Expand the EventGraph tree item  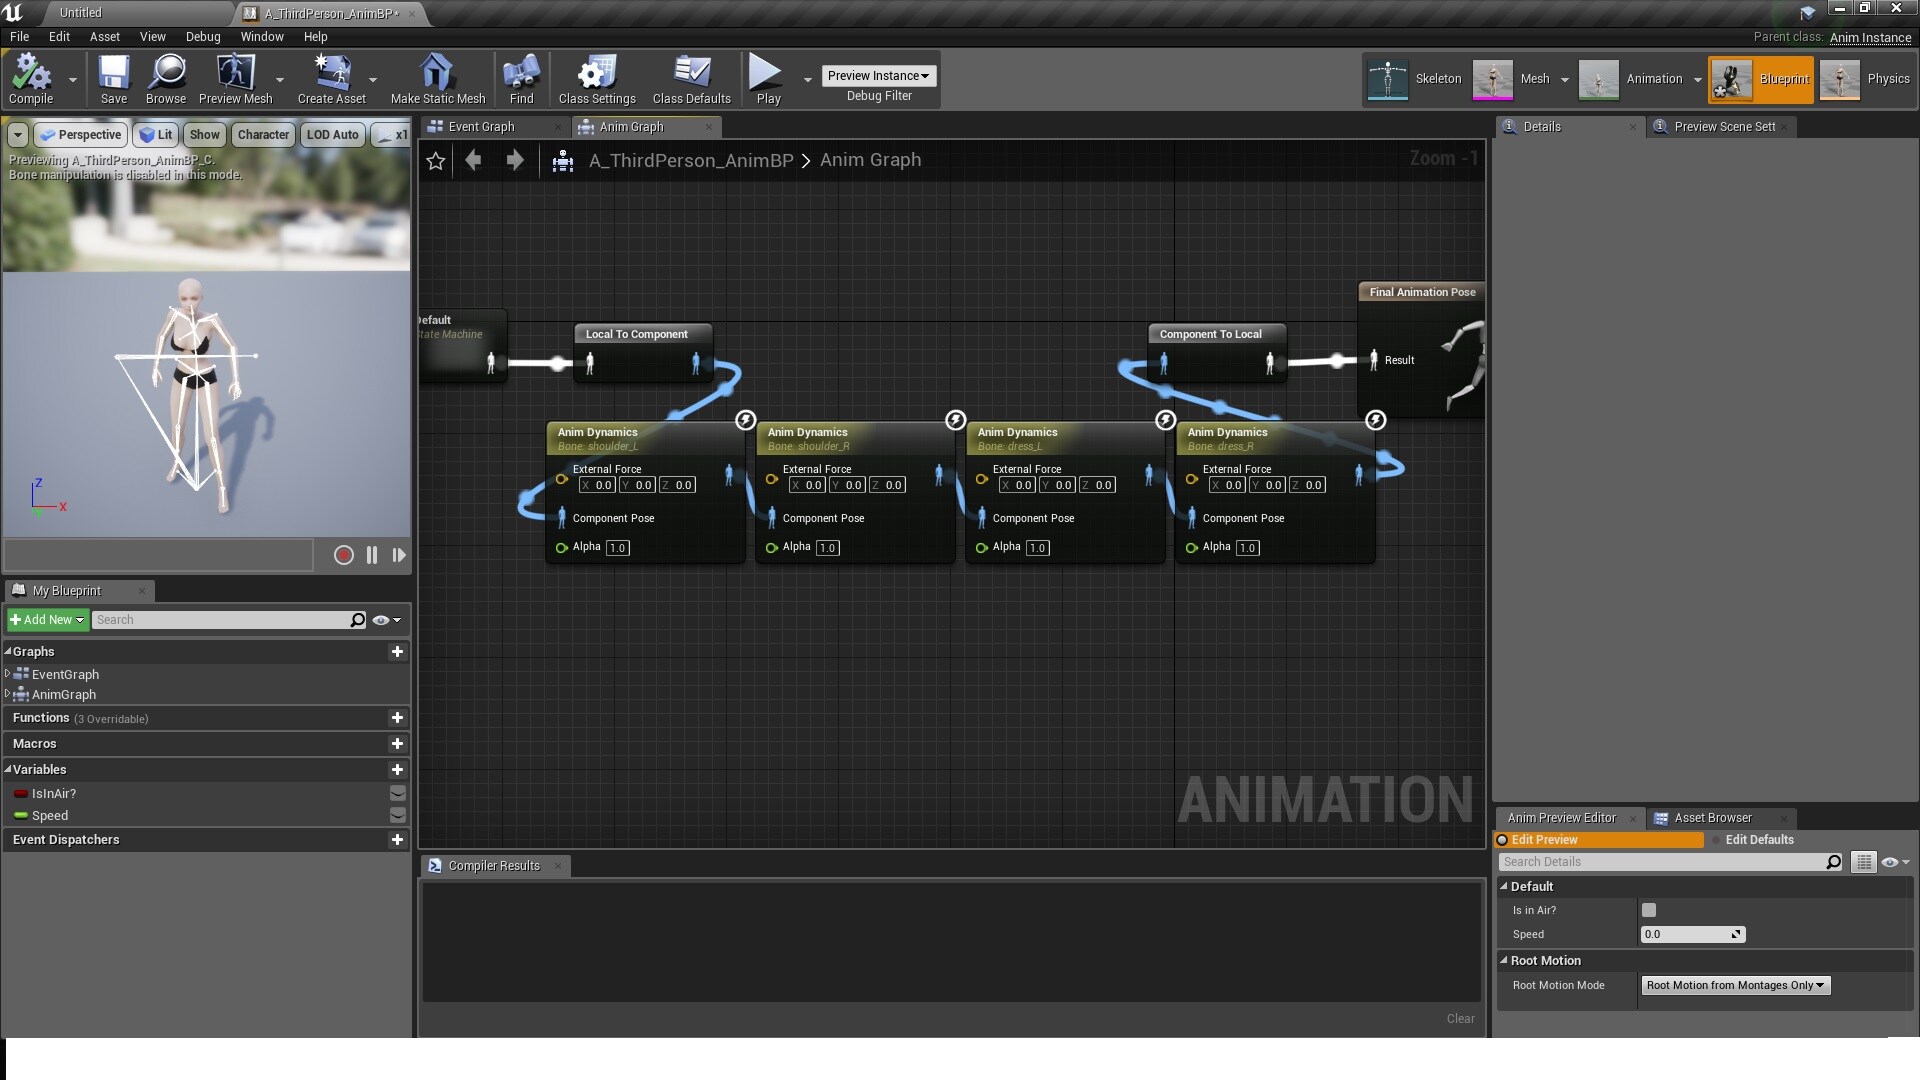point(8,674)
